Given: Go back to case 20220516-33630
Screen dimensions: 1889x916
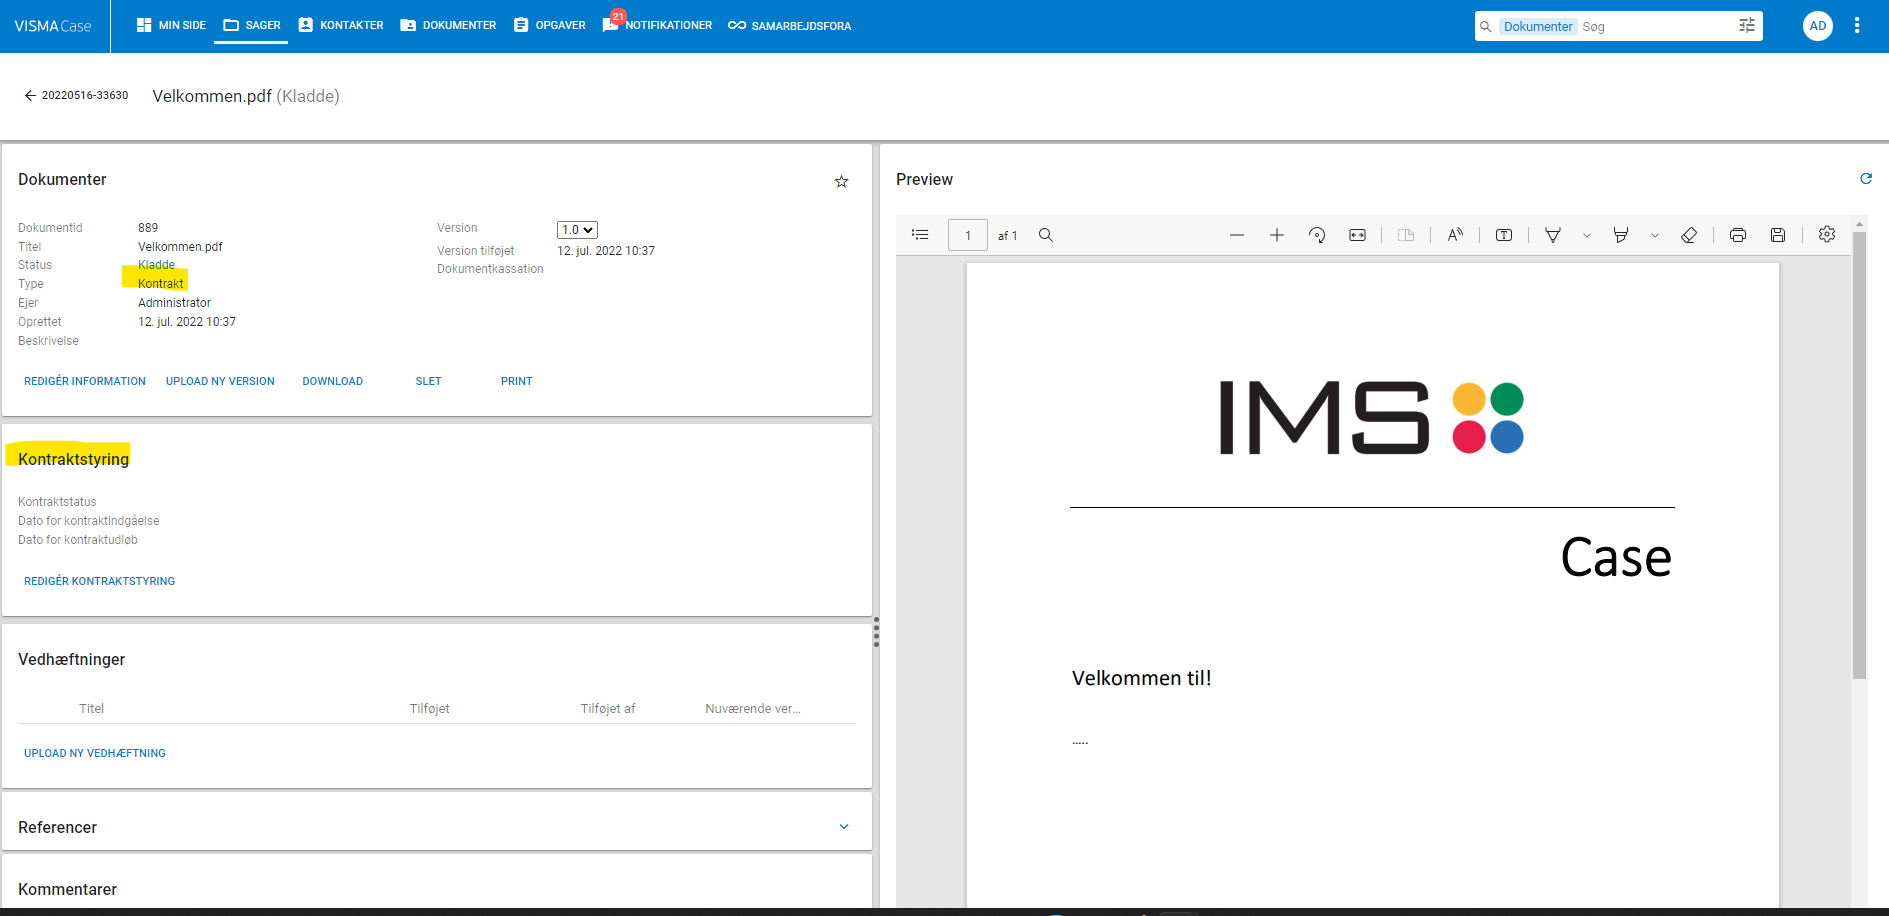Looking at the screenshot, I should click(x=76, y=96).
